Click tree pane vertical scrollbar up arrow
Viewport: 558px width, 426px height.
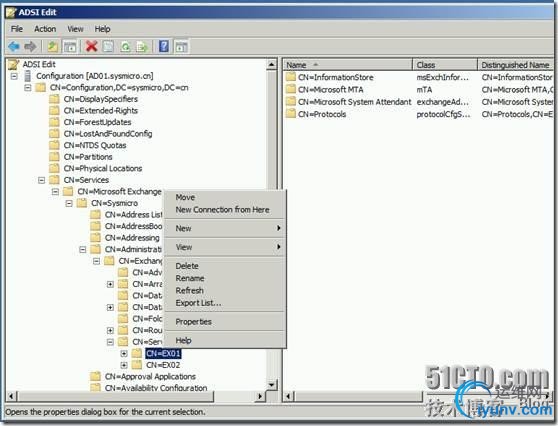(272, 65)
